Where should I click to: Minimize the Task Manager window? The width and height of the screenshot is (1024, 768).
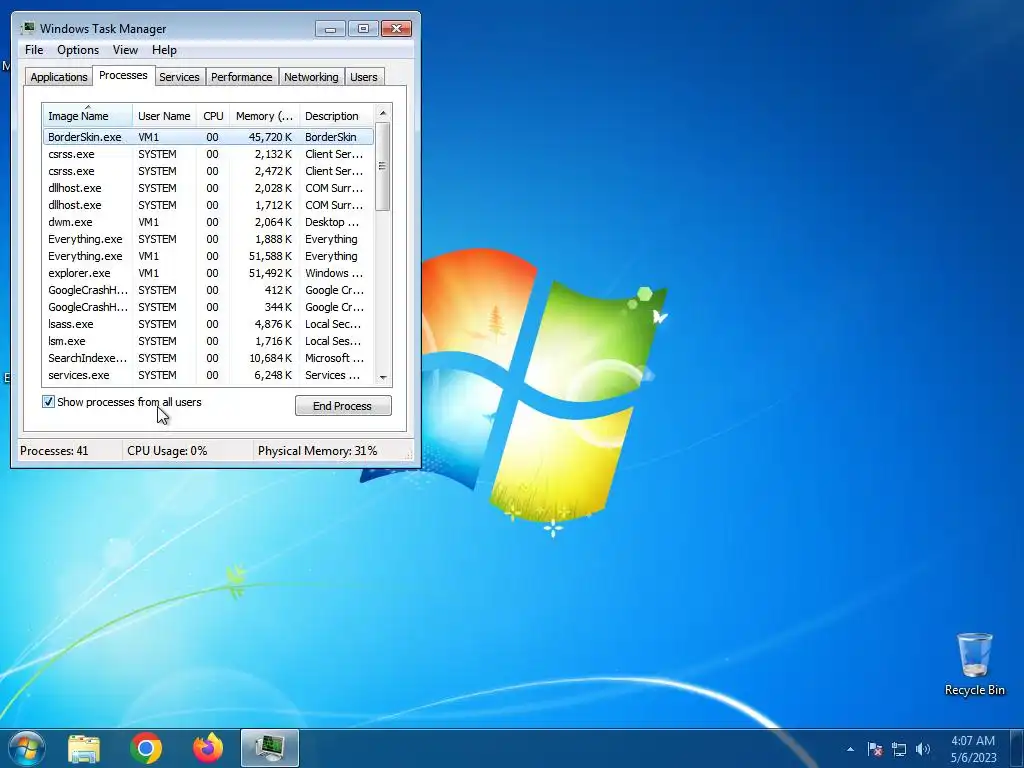330,29
